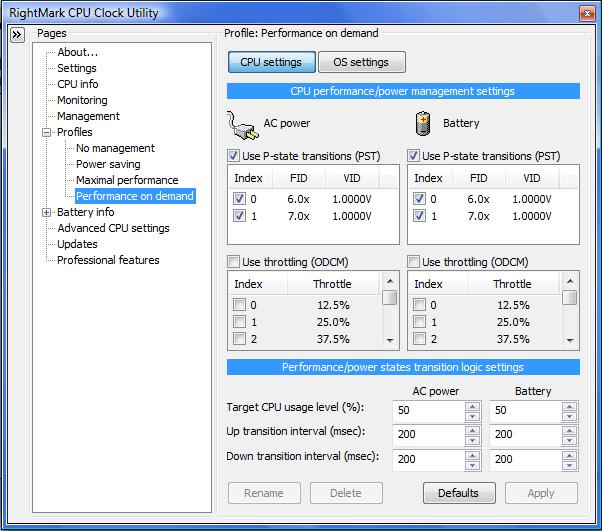602x531 pixels.
Task: Toggle AC power Use P-state transitions (PST)
Action: tap(233, 156)
